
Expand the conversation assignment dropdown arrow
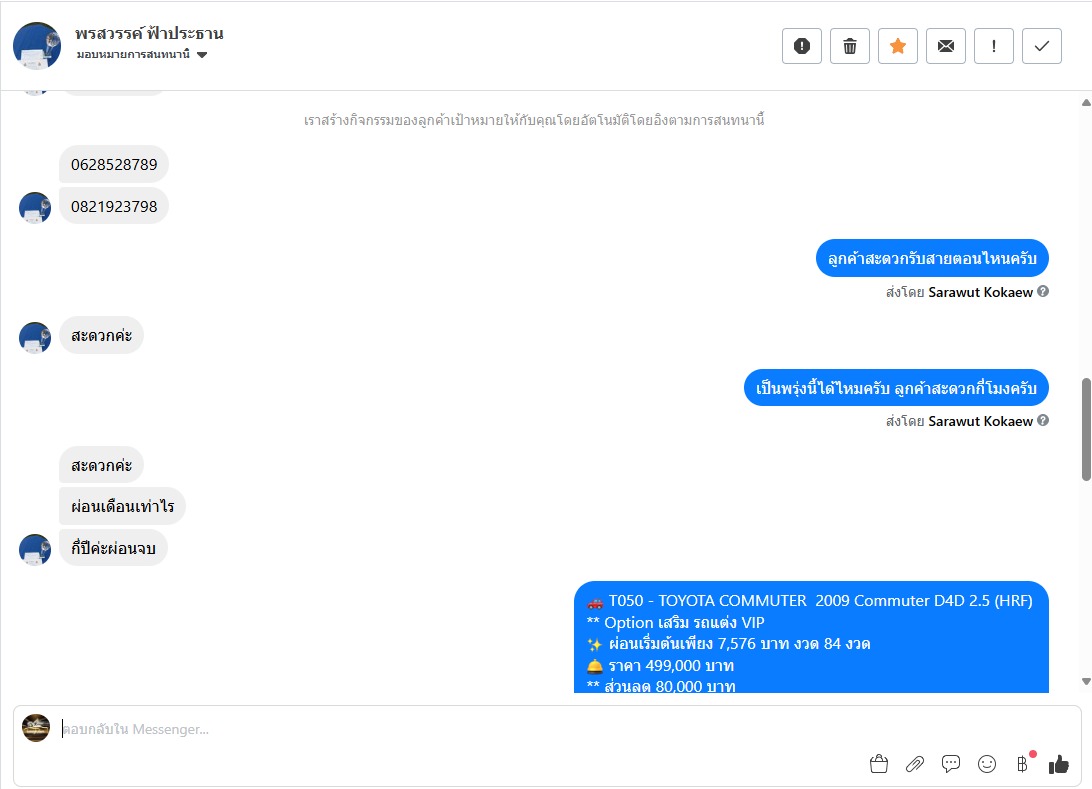click(202, 55)
